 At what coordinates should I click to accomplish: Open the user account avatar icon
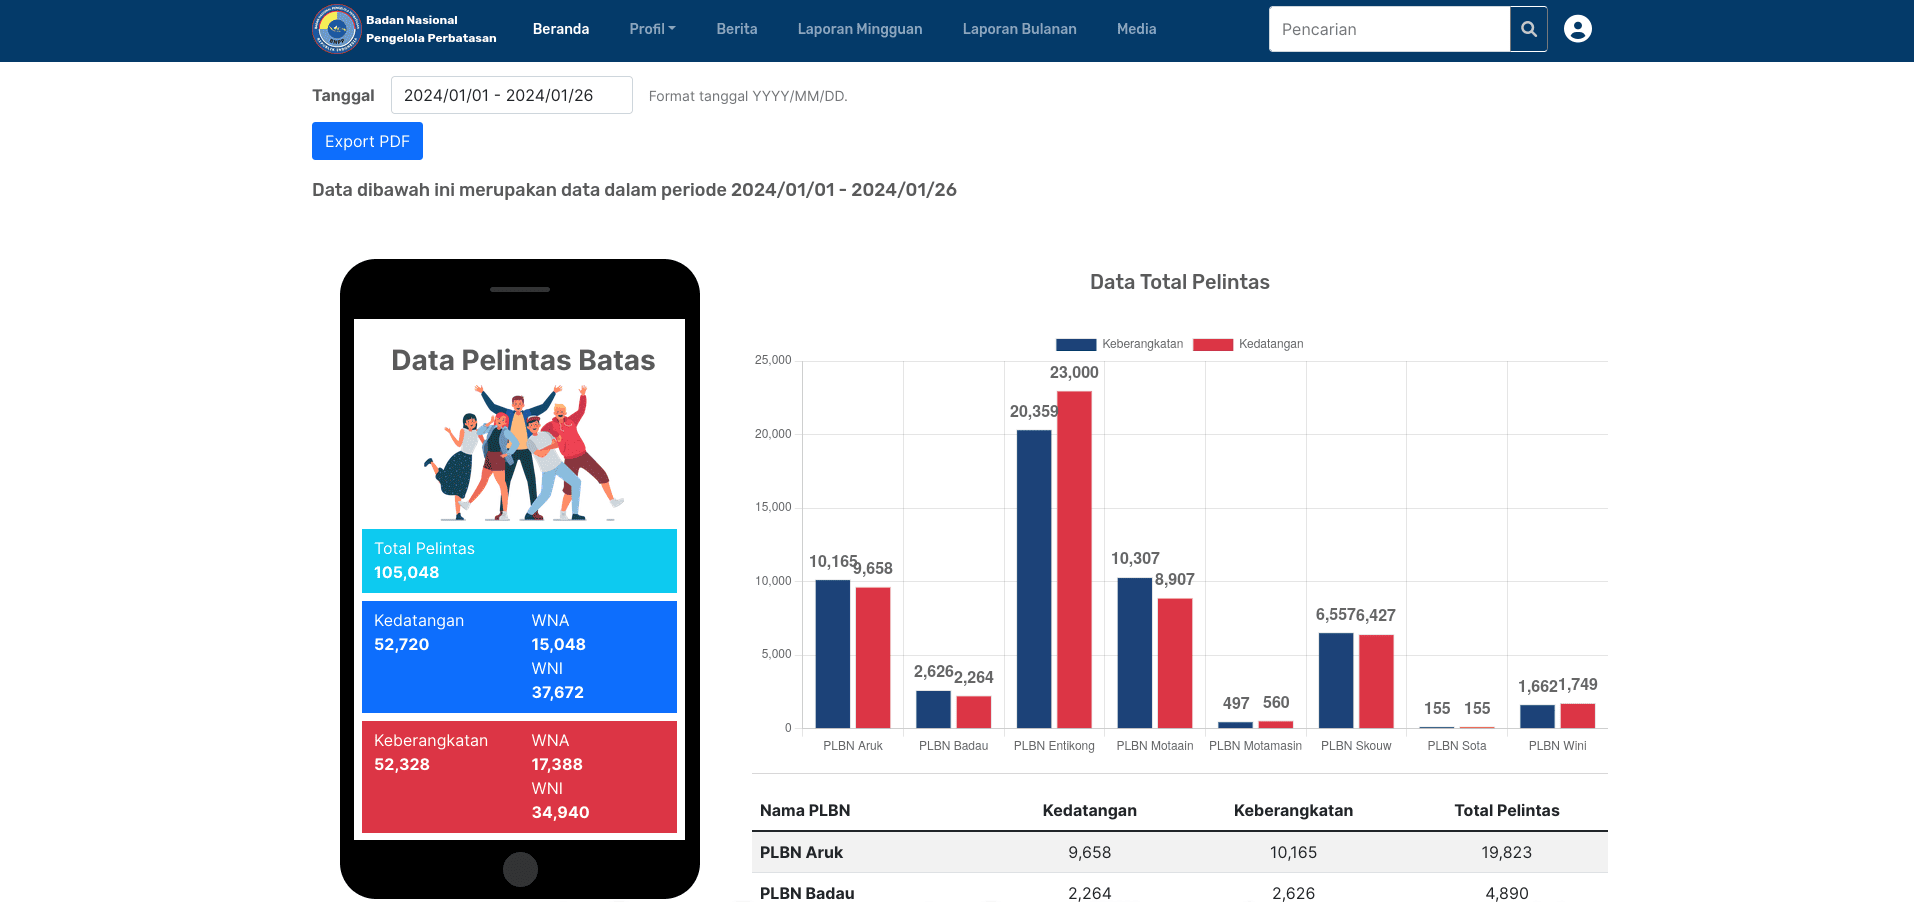1577,29
